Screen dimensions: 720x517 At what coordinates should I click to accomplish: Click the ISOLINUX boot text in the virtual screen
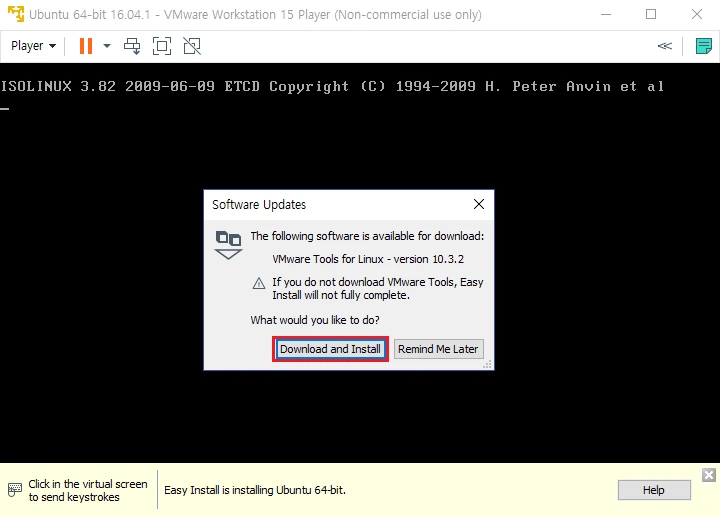coord(332,86)
